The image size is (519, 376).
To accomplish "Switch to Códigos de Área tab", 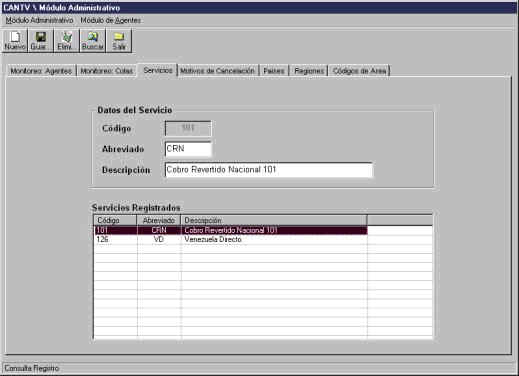I will [x=360, y=71].
